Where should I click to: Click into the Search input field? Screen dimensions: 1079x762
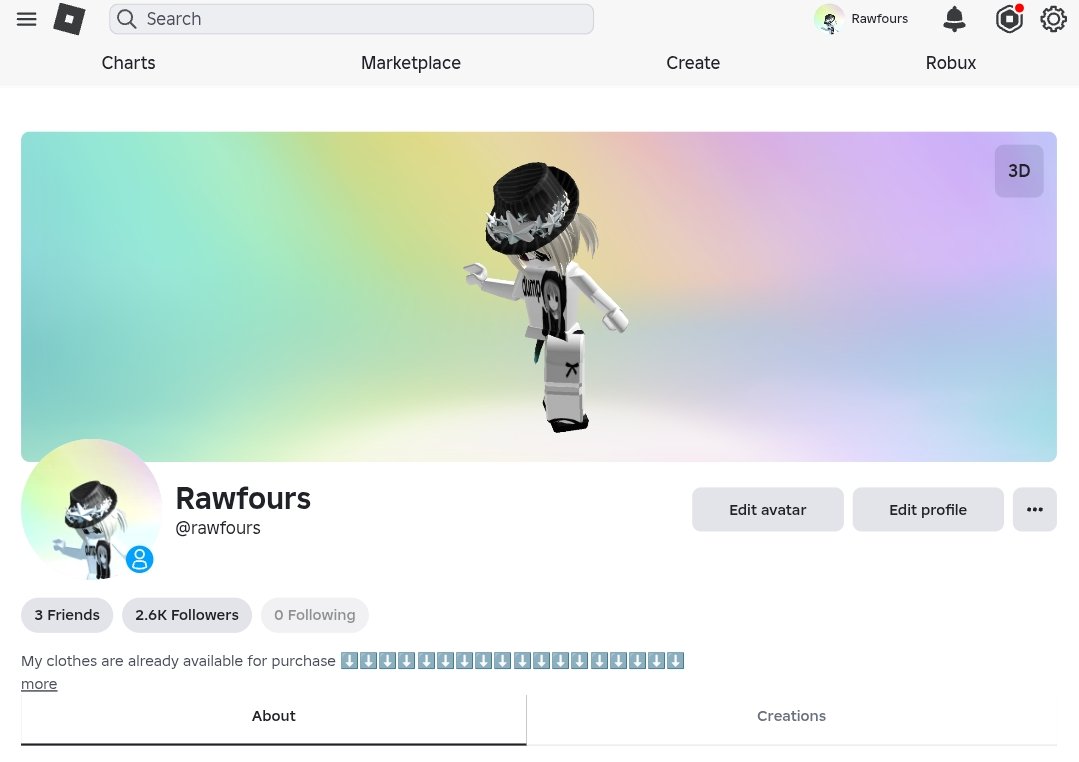351,19
